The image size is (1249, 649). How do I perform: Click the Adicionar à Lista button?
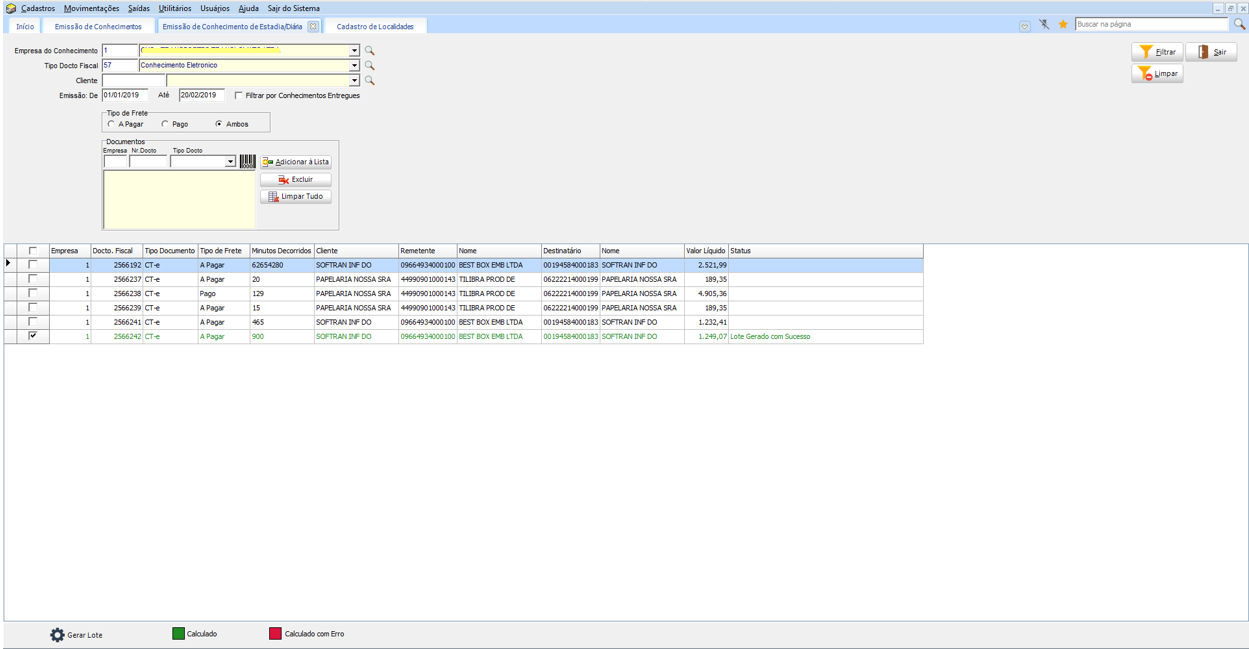pos(295,162)
